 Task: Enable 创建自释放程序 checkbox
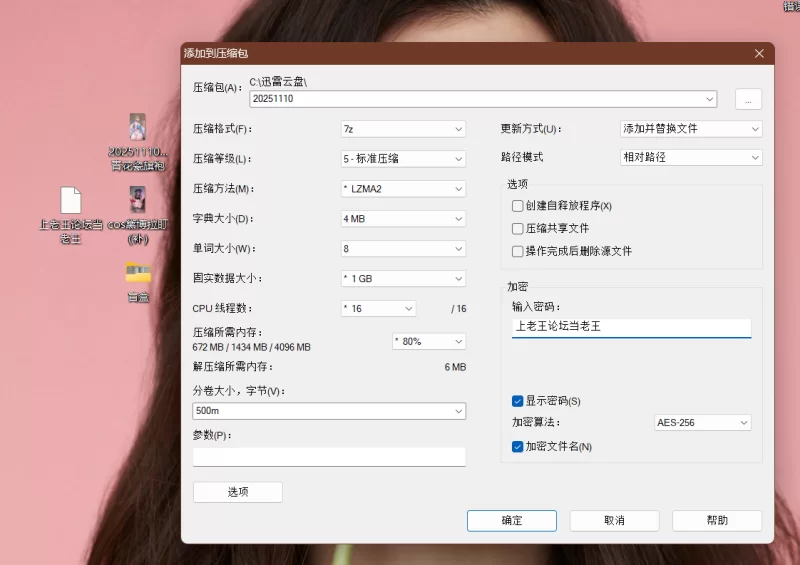(x=518, y=206)
